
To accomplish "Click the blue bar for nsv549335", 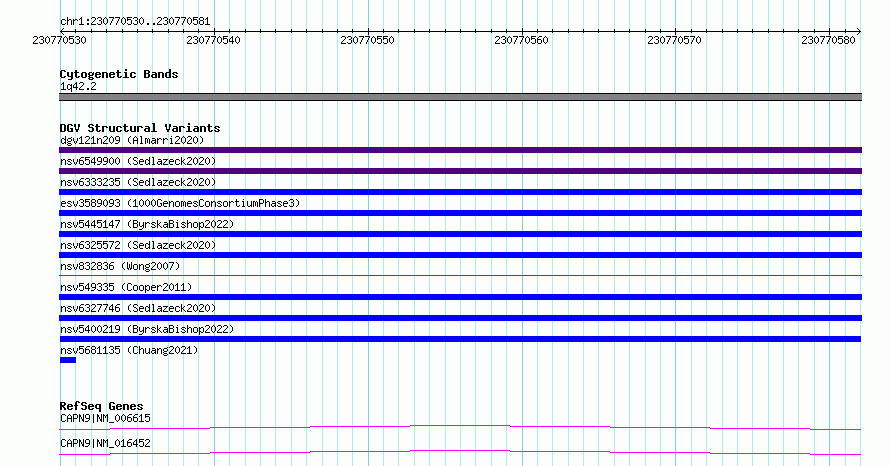I will (460, 297).
